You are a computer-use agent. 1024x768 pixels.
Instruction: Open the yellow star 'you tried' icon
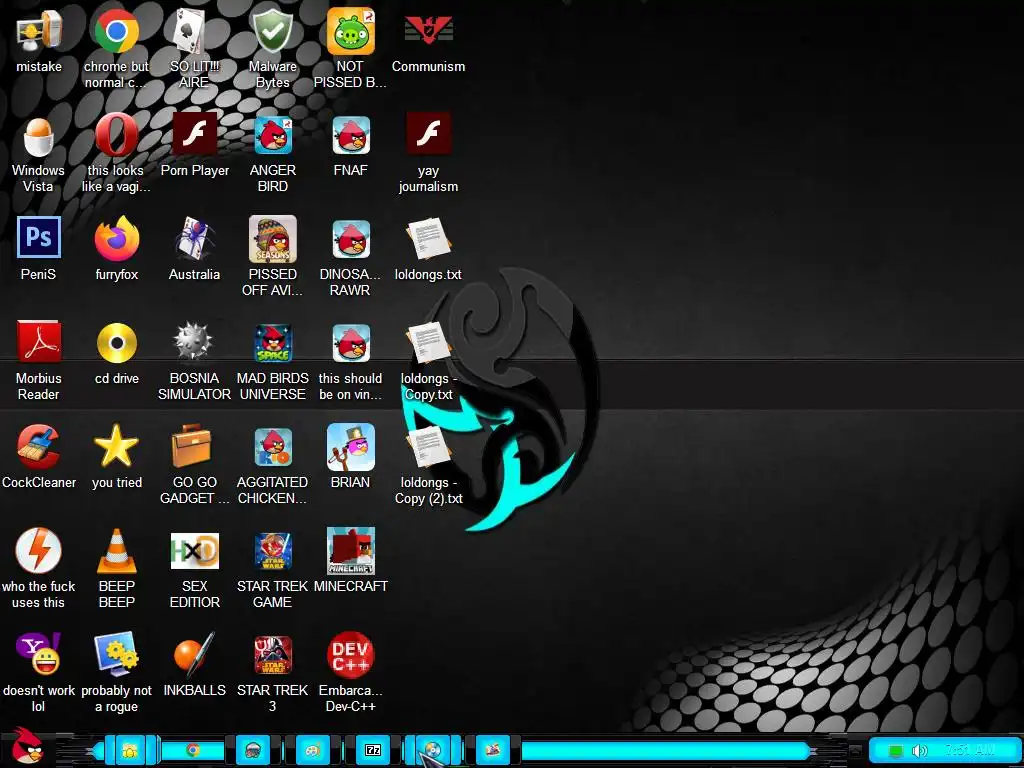pos(116,445)
